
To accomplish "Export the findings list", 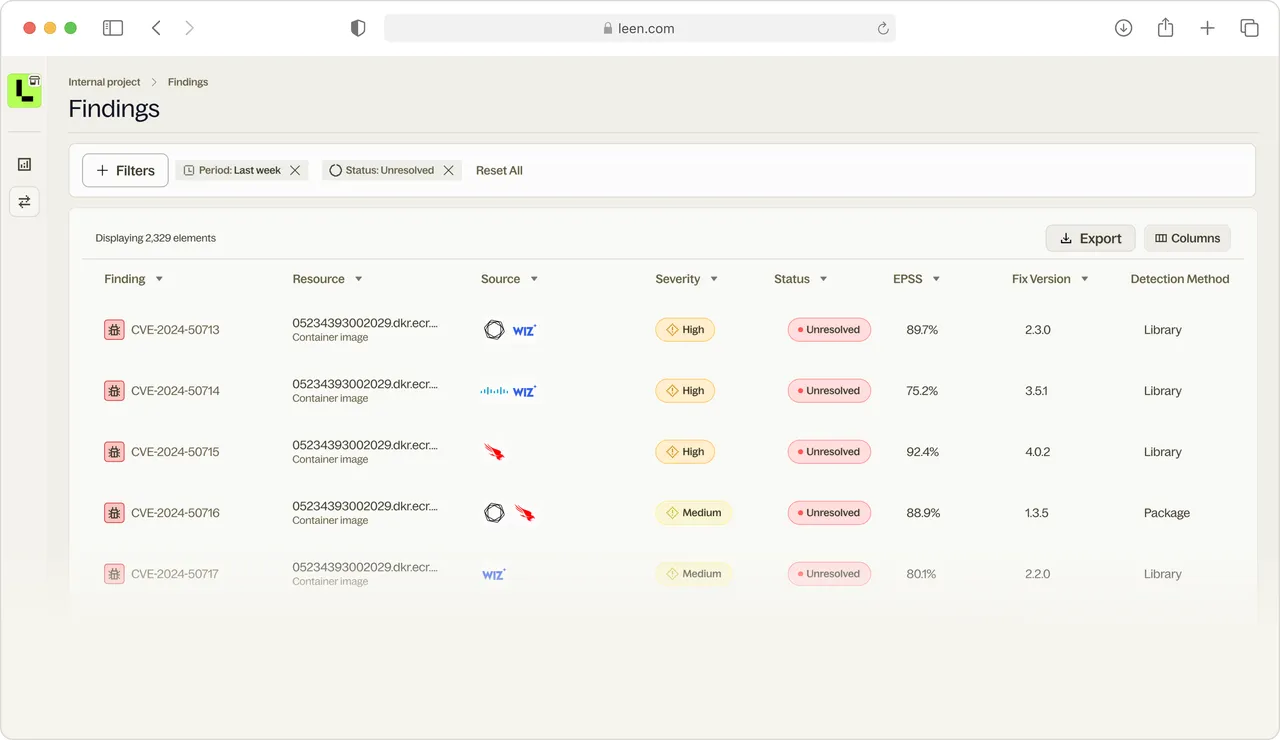I will click(1090, 238).
